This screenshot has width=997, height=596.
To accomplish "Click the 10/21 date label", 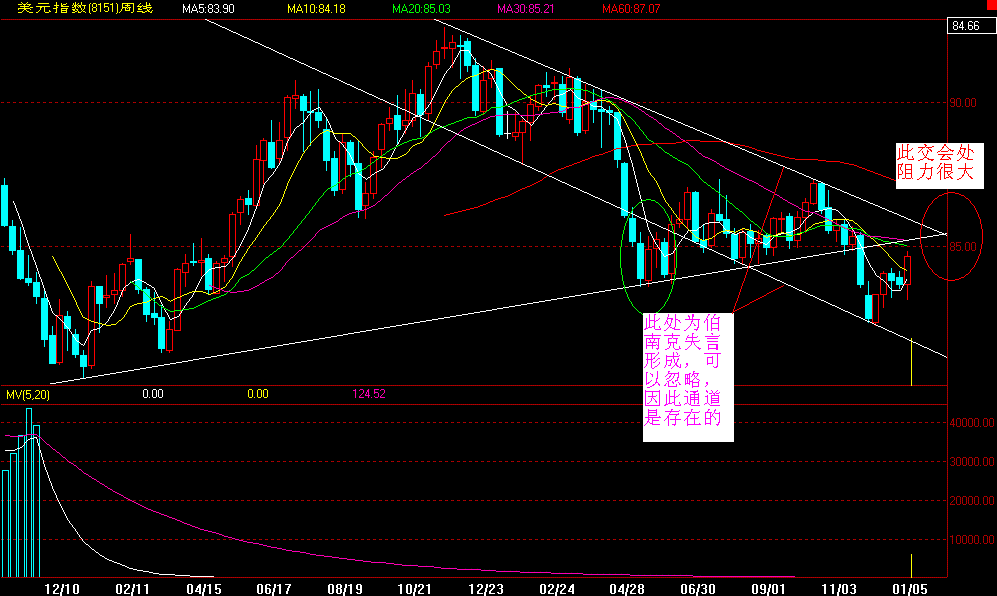I will (x=415, y=589).
